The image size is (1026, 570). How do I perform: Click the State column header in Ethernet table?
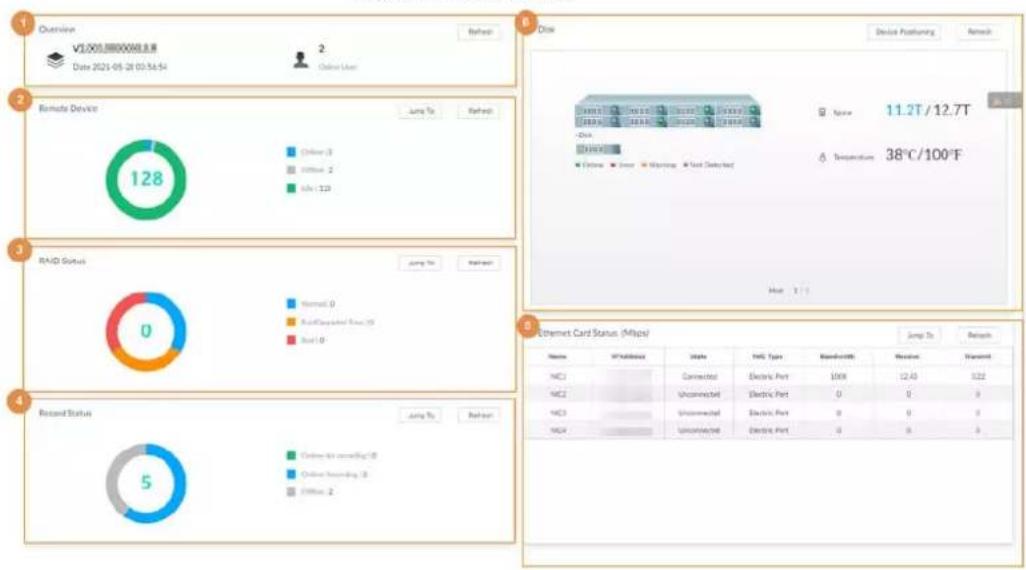tap(698, 357)
